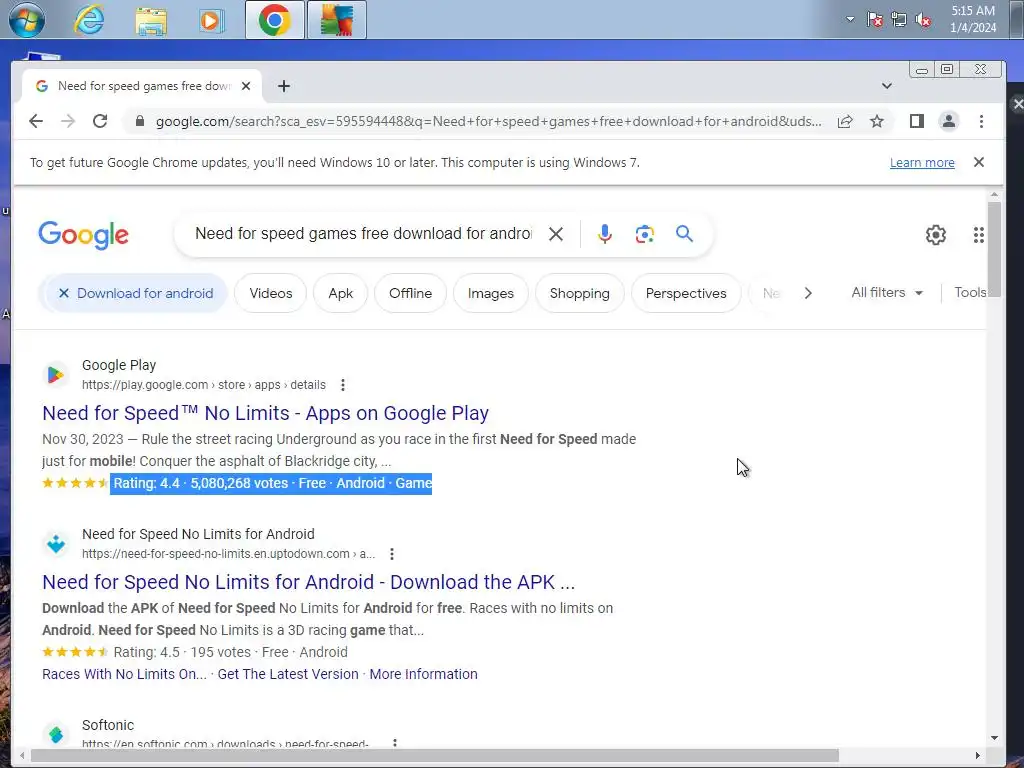This screenshot has height=768, width=1024.
Task: Click the scroll-down arrow of page scrollbar
Action: (x=994, y=738)
